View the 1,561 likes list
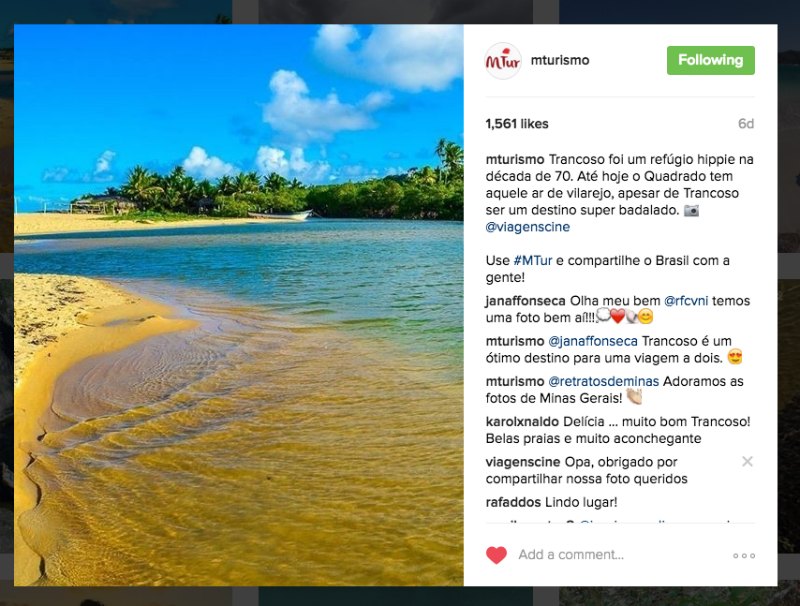 (517, 124)
